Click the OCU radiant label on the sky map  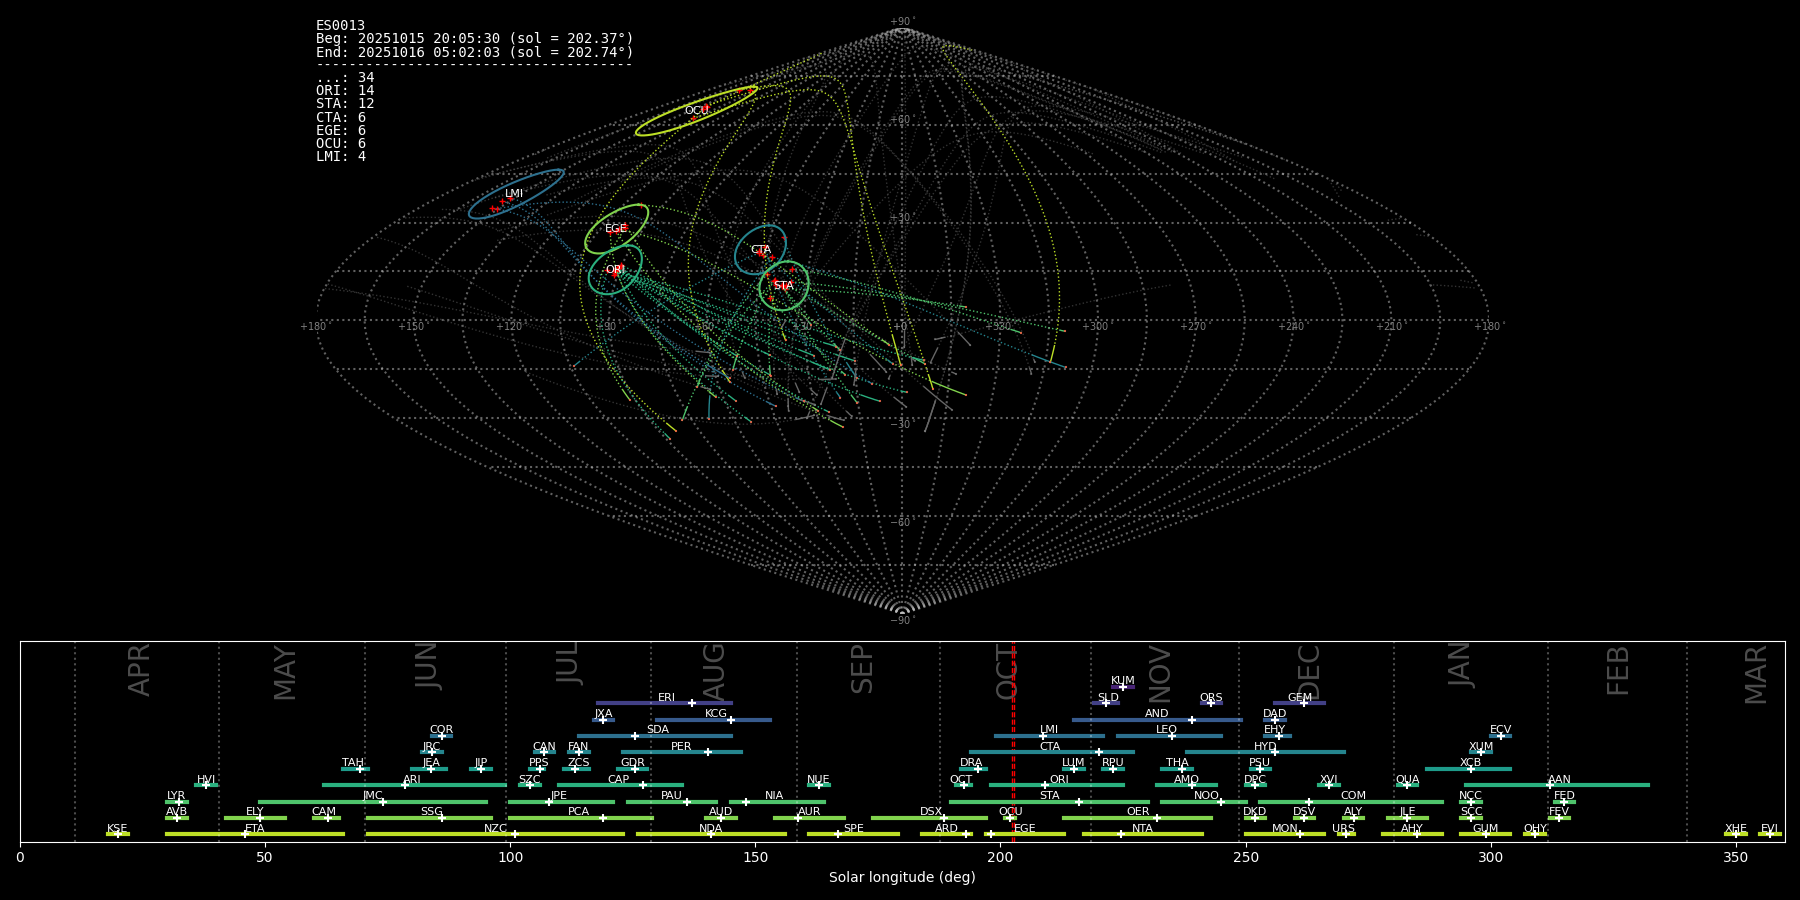tap(697, 110)
